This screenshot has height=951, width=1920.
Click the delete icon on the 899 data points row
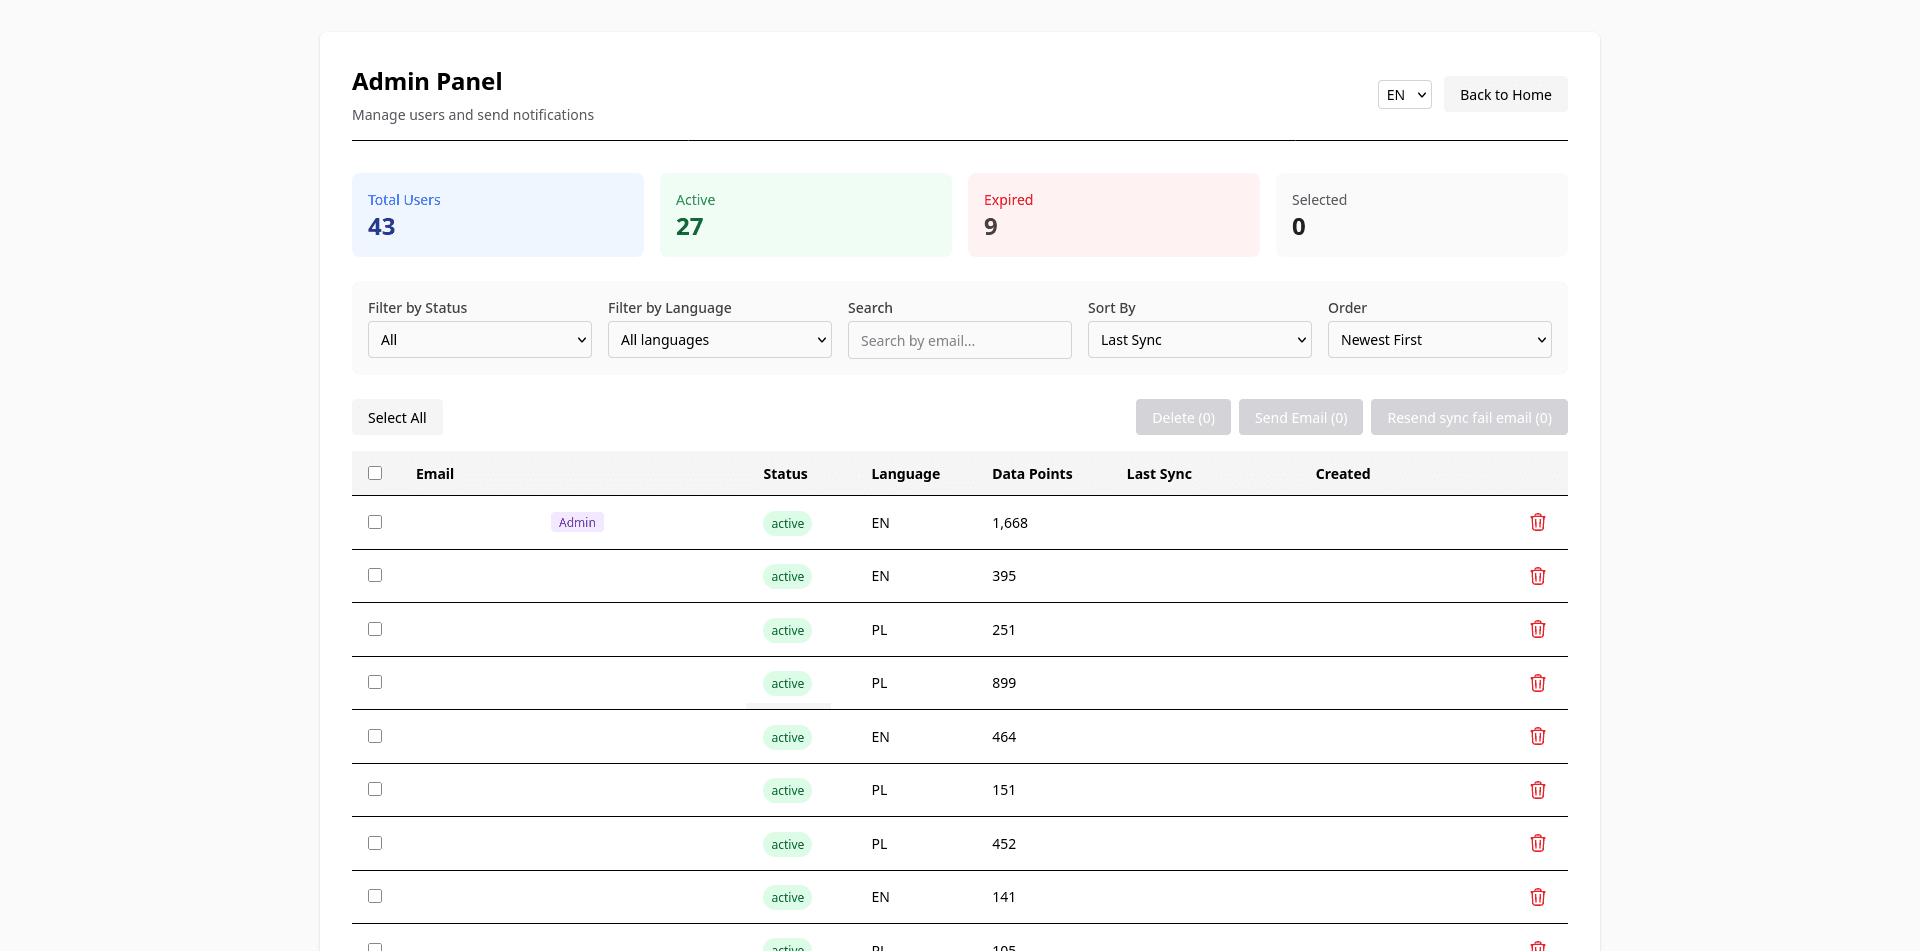coord(1538,683)
